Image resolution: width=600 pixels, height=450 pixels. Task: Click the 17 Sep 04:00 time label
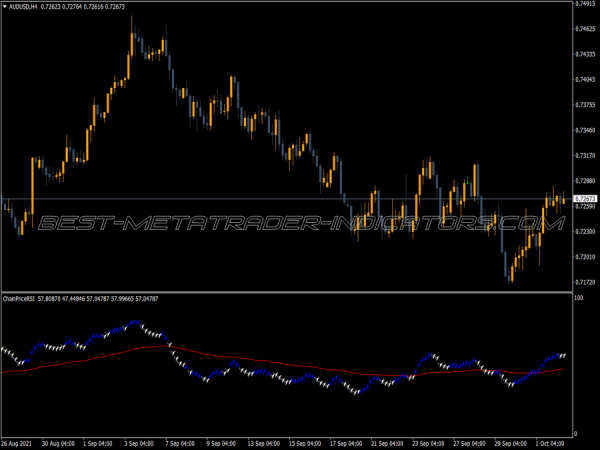346,444
